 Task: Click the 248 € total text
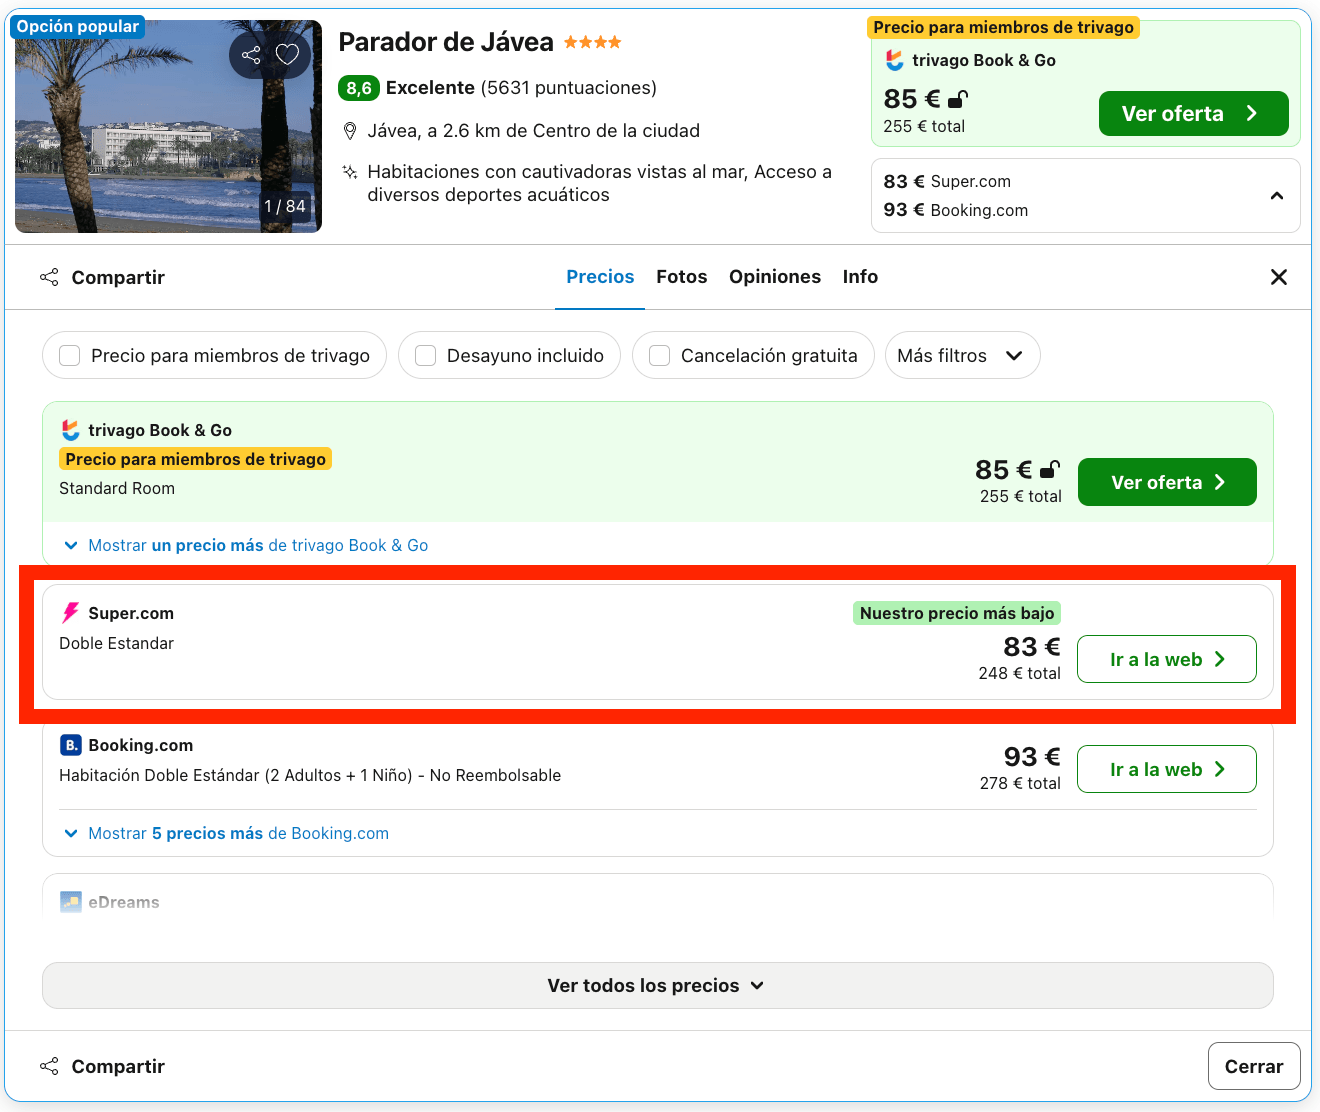pyautogui.click(x=1019, y=673)
